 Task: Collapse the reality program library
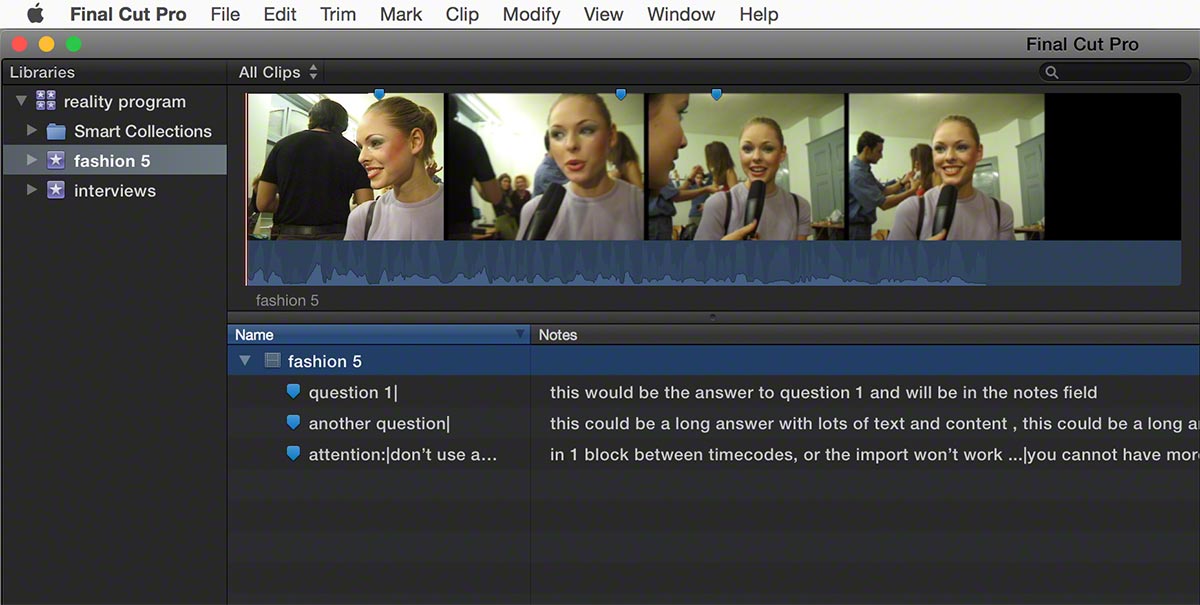click(21, 101)
